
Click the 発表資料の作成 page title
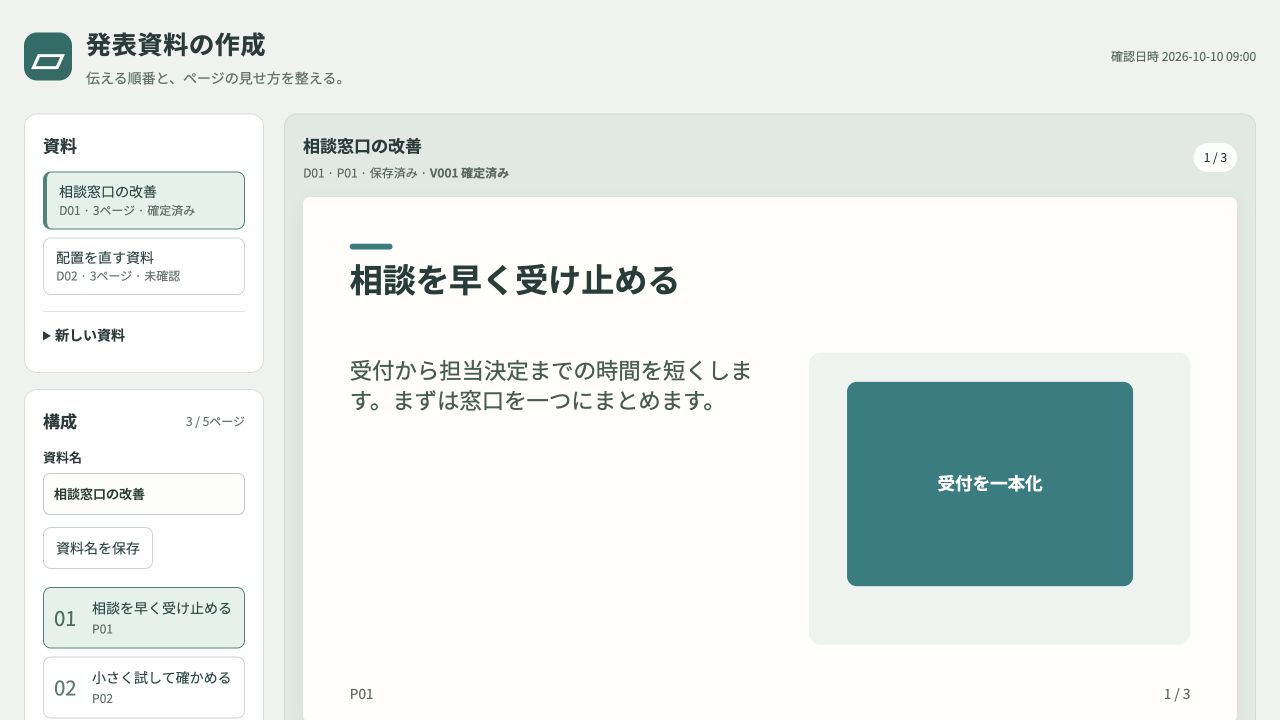[176, 45]
